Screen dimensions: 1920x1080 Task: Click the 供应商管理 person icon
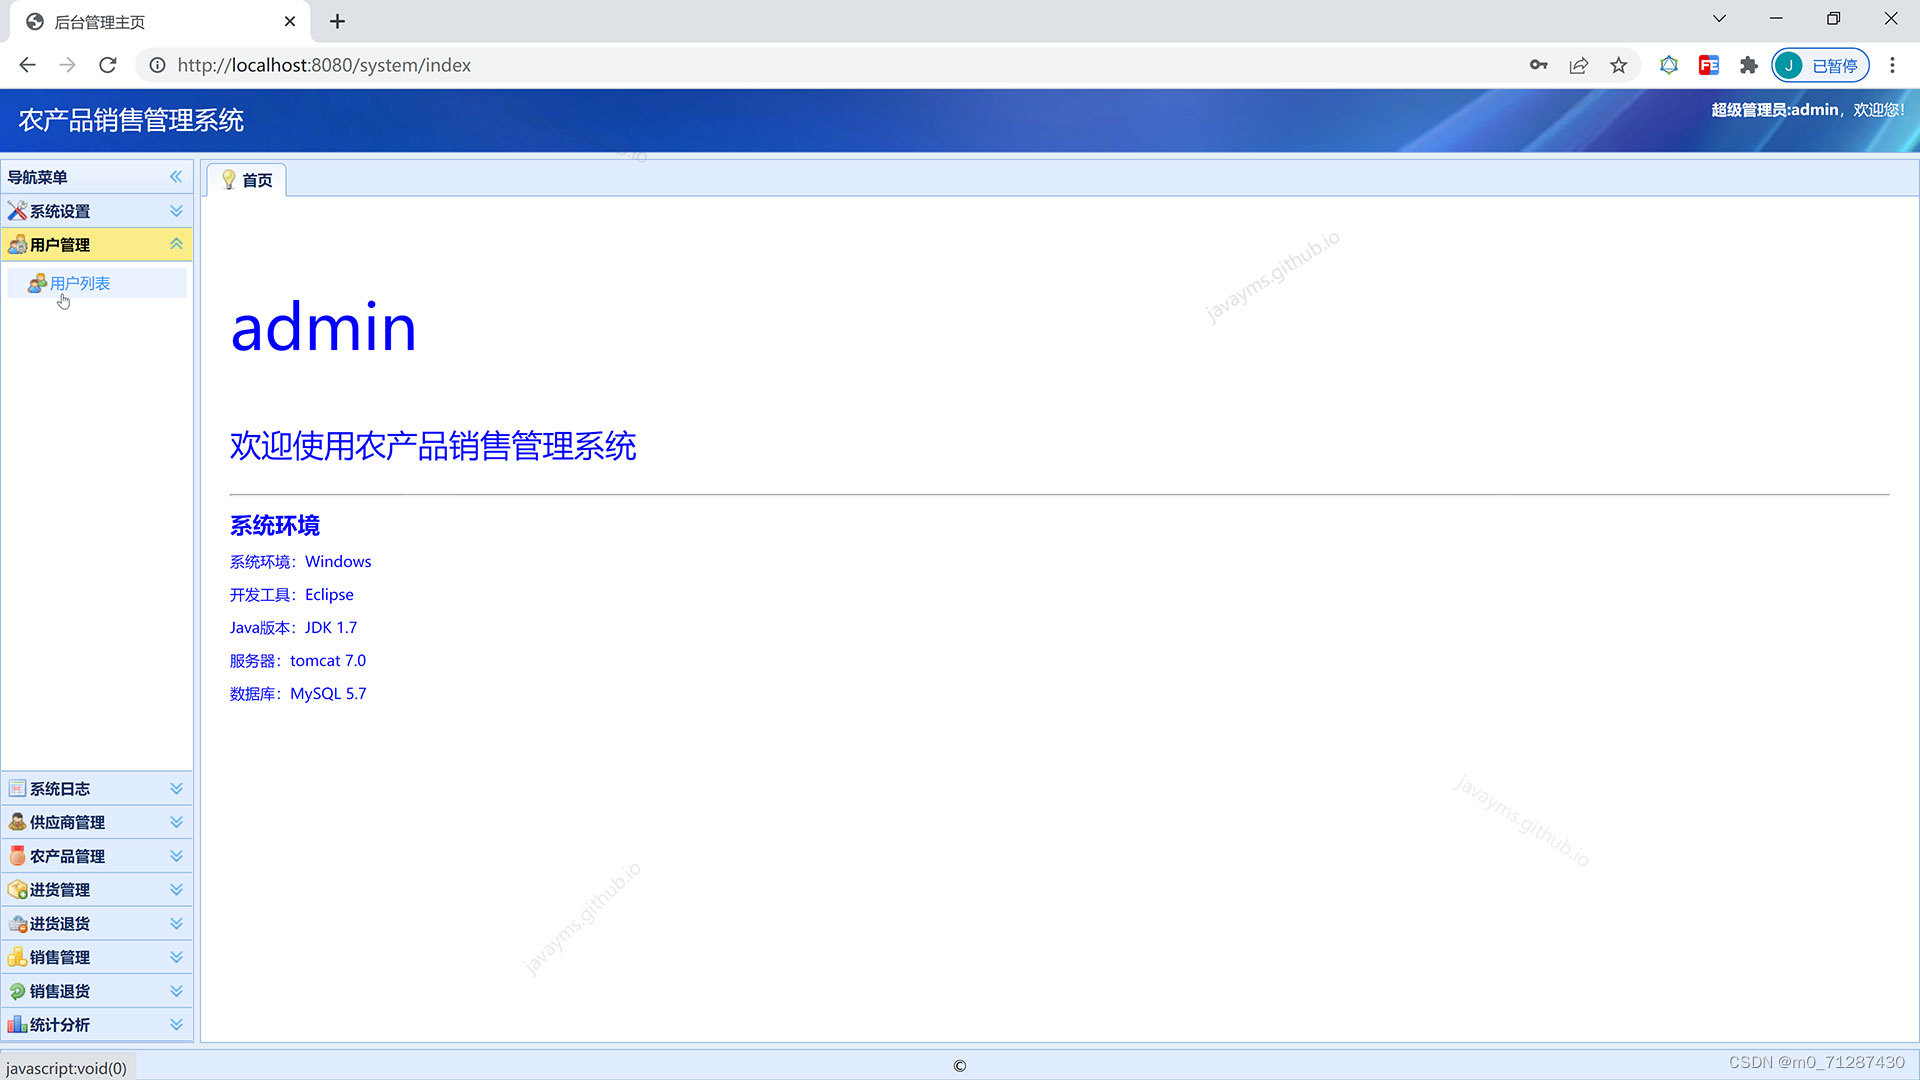17,822
